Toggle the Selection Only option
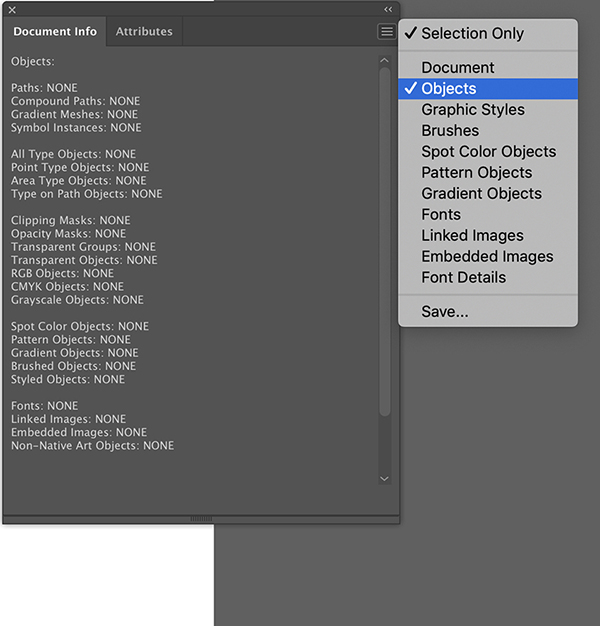 point(472,34)
